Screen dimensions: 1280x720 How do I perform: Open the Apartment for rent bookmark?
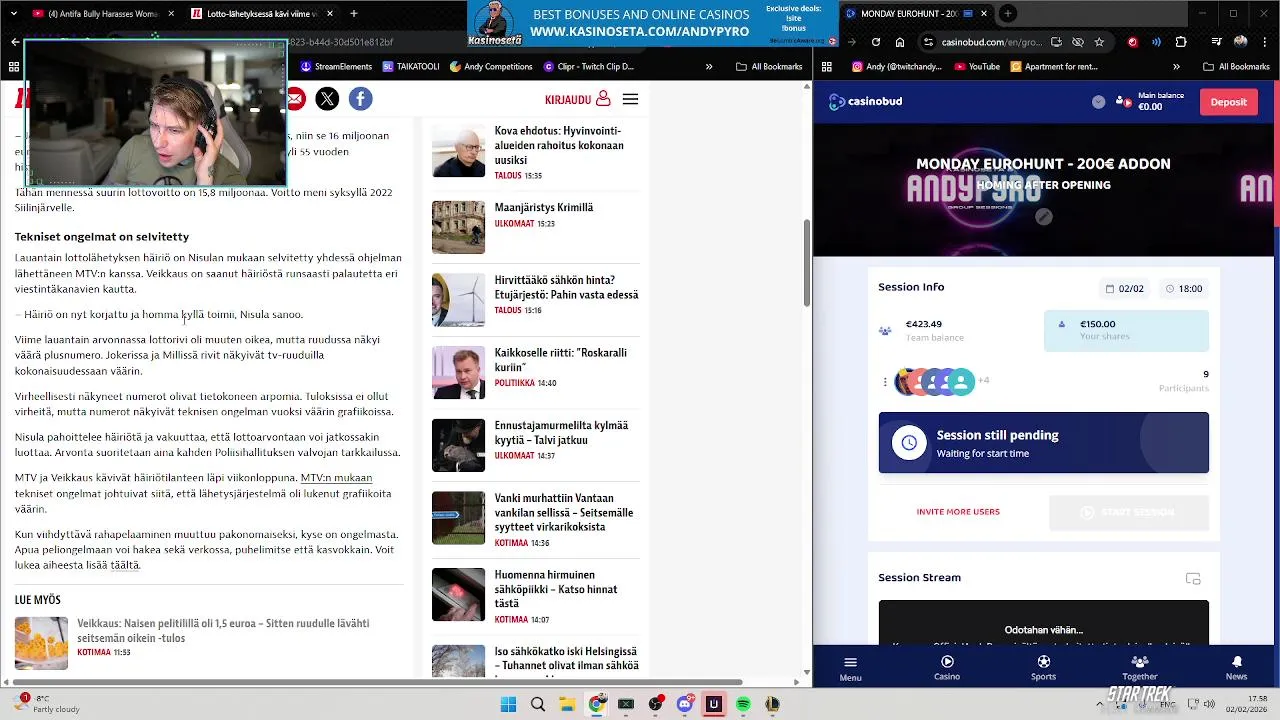click(x=1054, y=66)
